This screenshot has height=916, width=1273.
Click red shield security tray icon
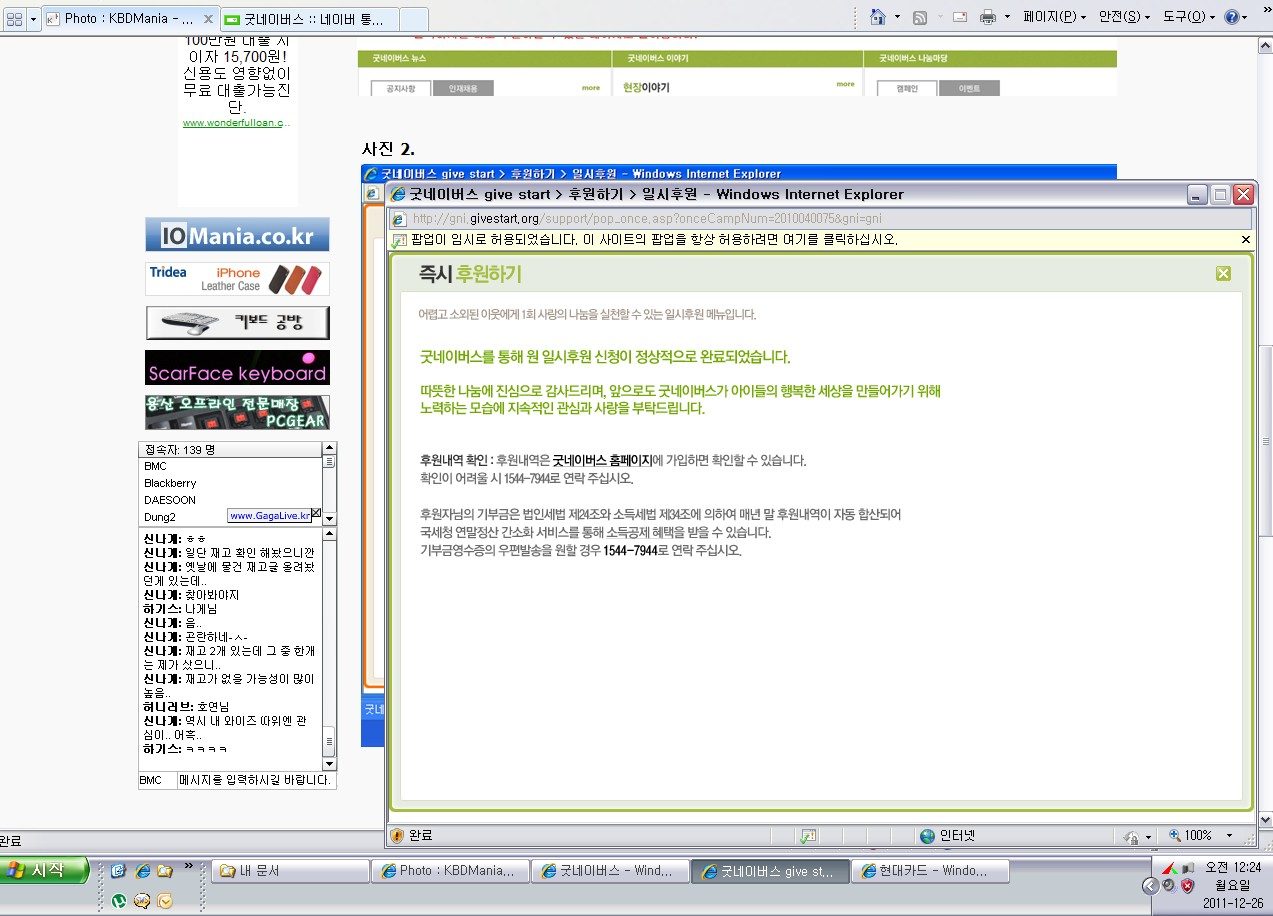1187,886
